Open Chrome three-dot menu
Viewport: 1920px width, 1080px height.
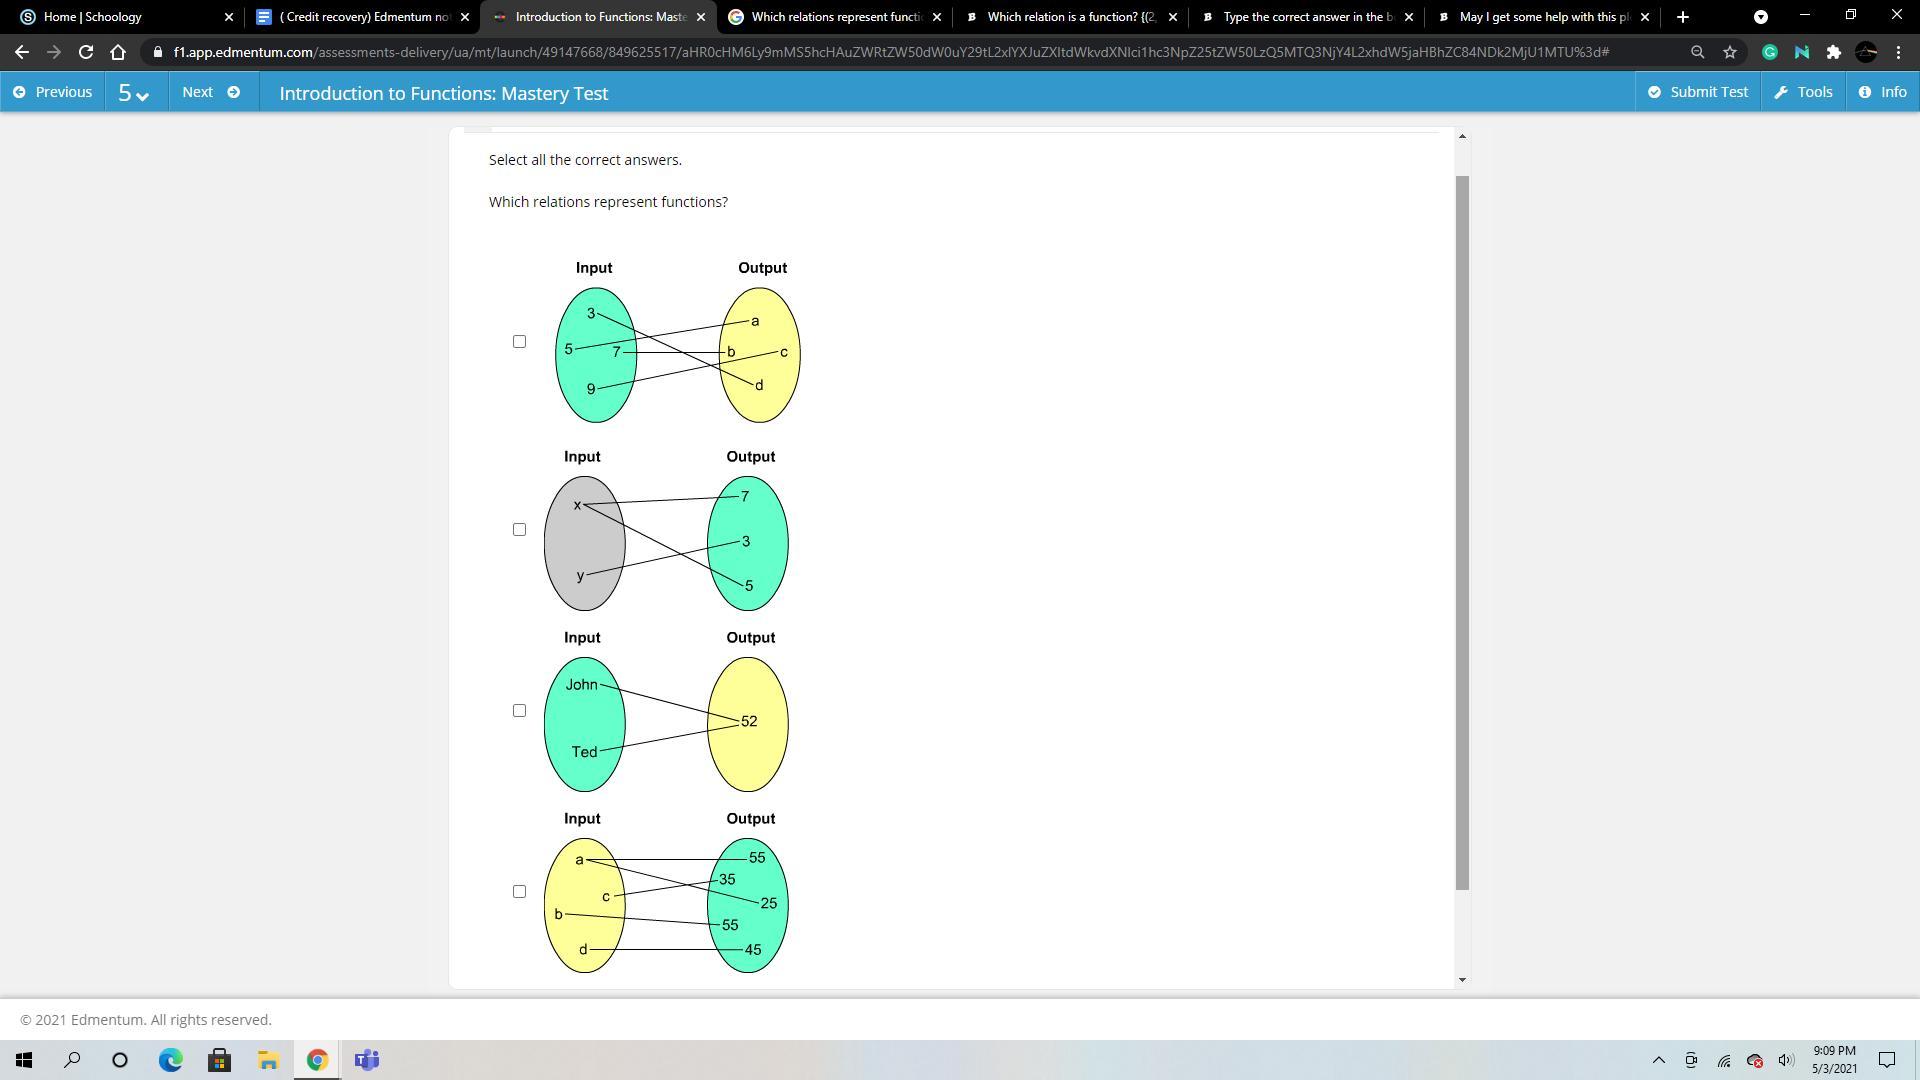1898,52
